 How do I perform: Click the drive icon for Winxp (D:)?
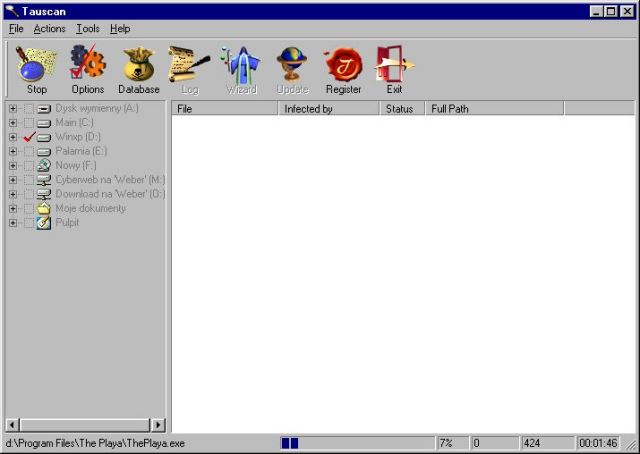pos(44,137)
